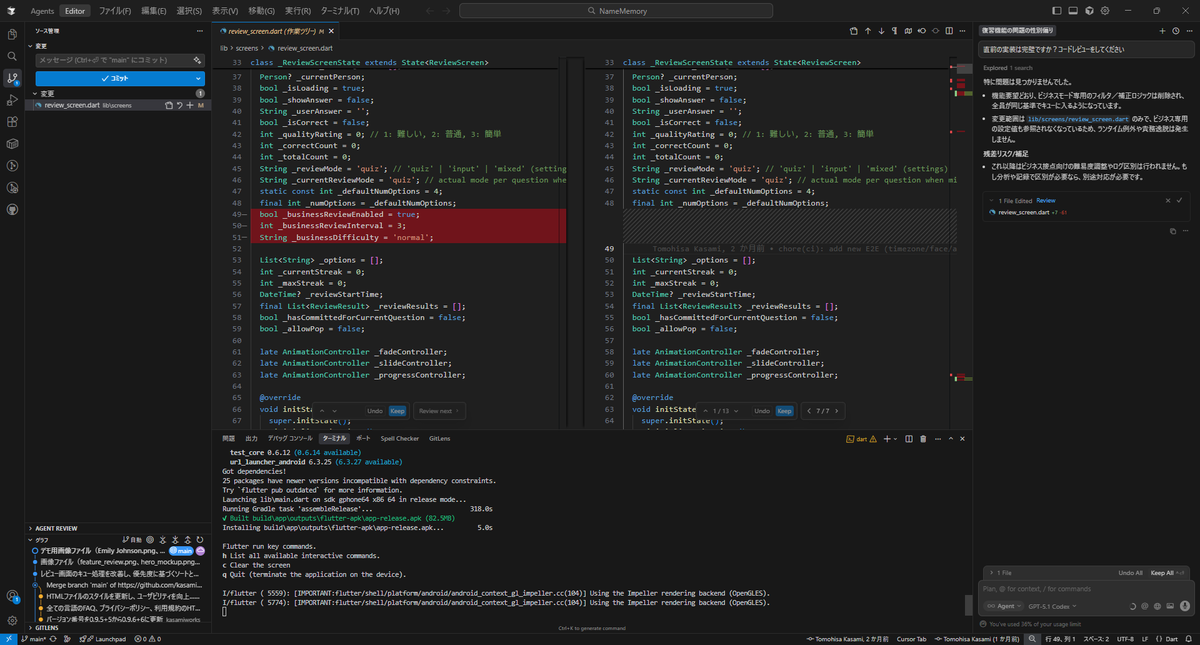1200x645 pixels.
Task: Click the Source Control activity bar icon
Action: pos(12,78)
